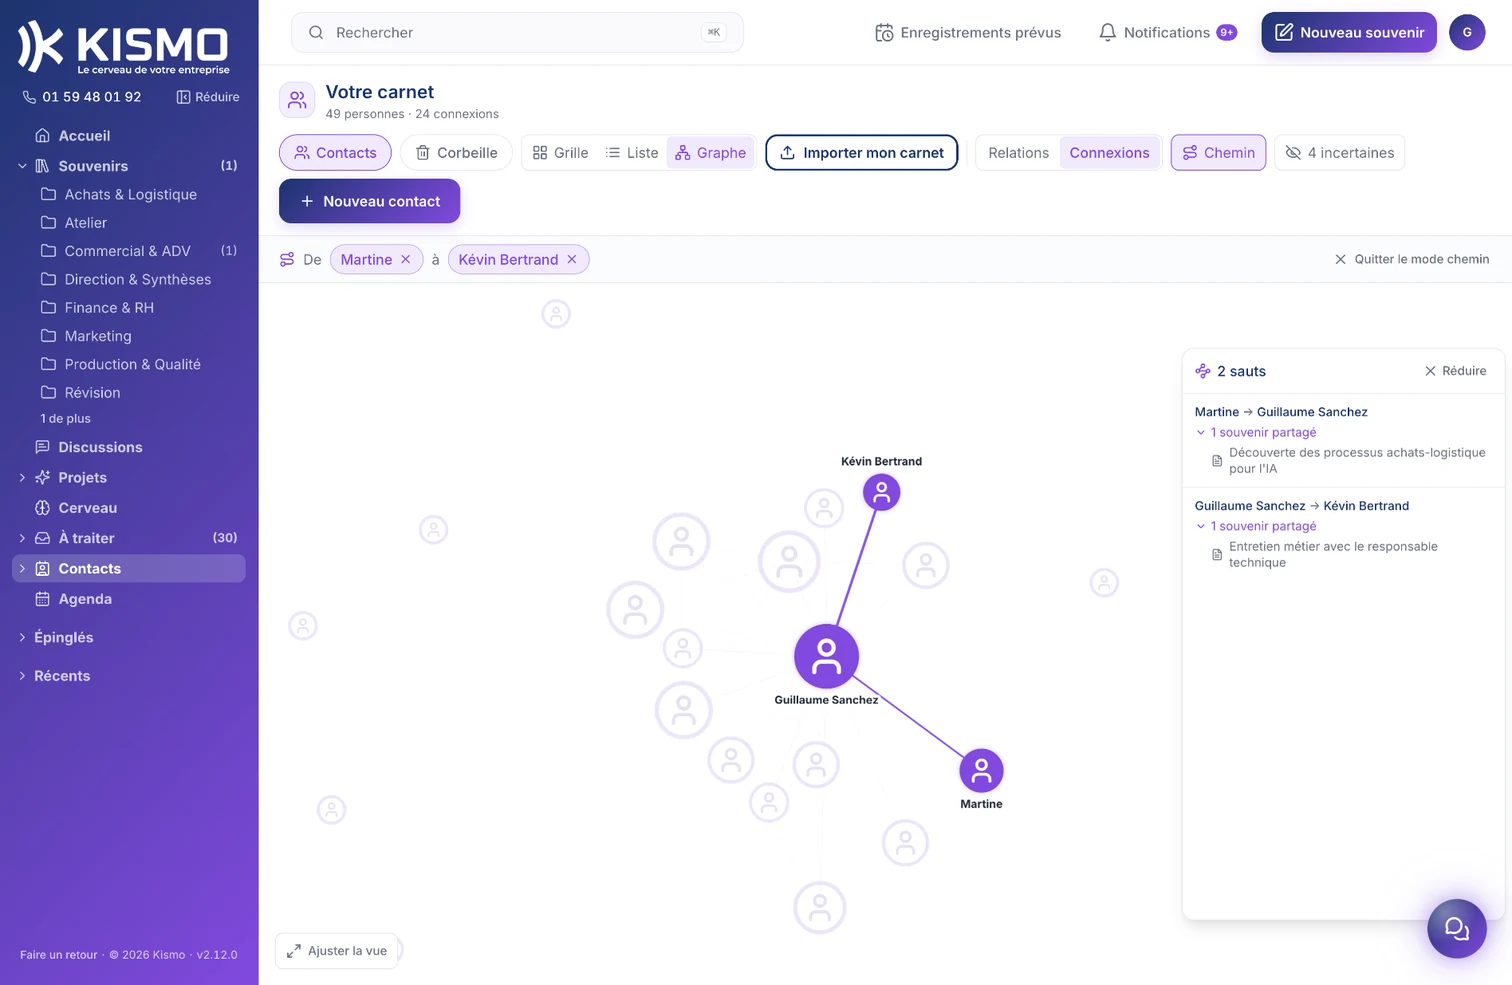Expand the Épinglés section
Screen dimensions: 1512x985
tap(22, 637)
